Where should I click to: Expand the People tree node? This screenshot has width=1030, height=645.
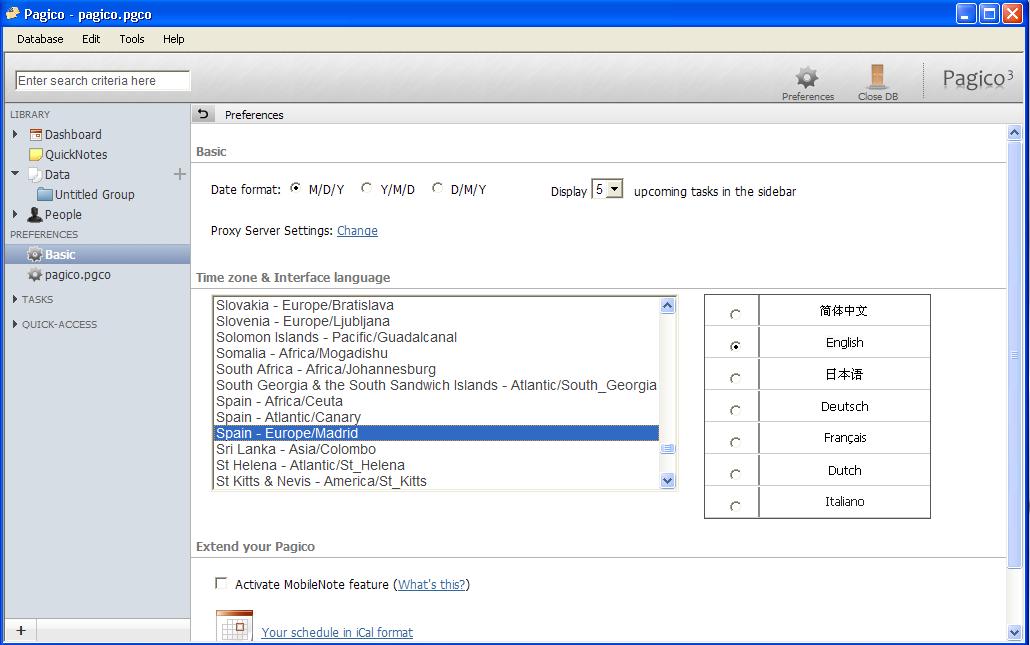pyautogui.click(x=15, y=214)
